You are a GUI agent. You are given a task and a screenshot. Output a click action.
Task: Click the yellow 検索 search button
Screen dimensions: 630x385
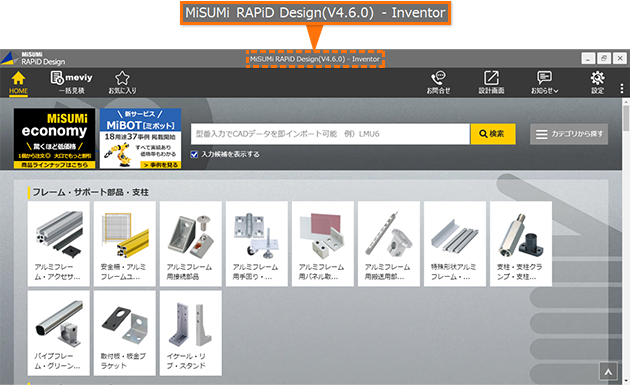coord(493,134)
